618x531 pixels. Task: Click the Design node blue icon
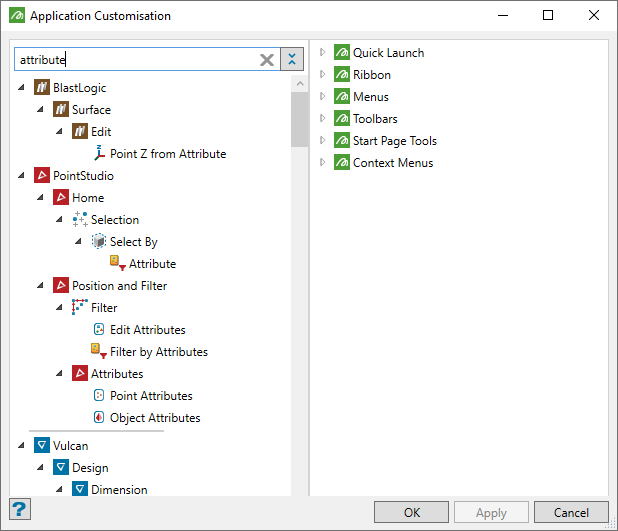pos(61,468)
